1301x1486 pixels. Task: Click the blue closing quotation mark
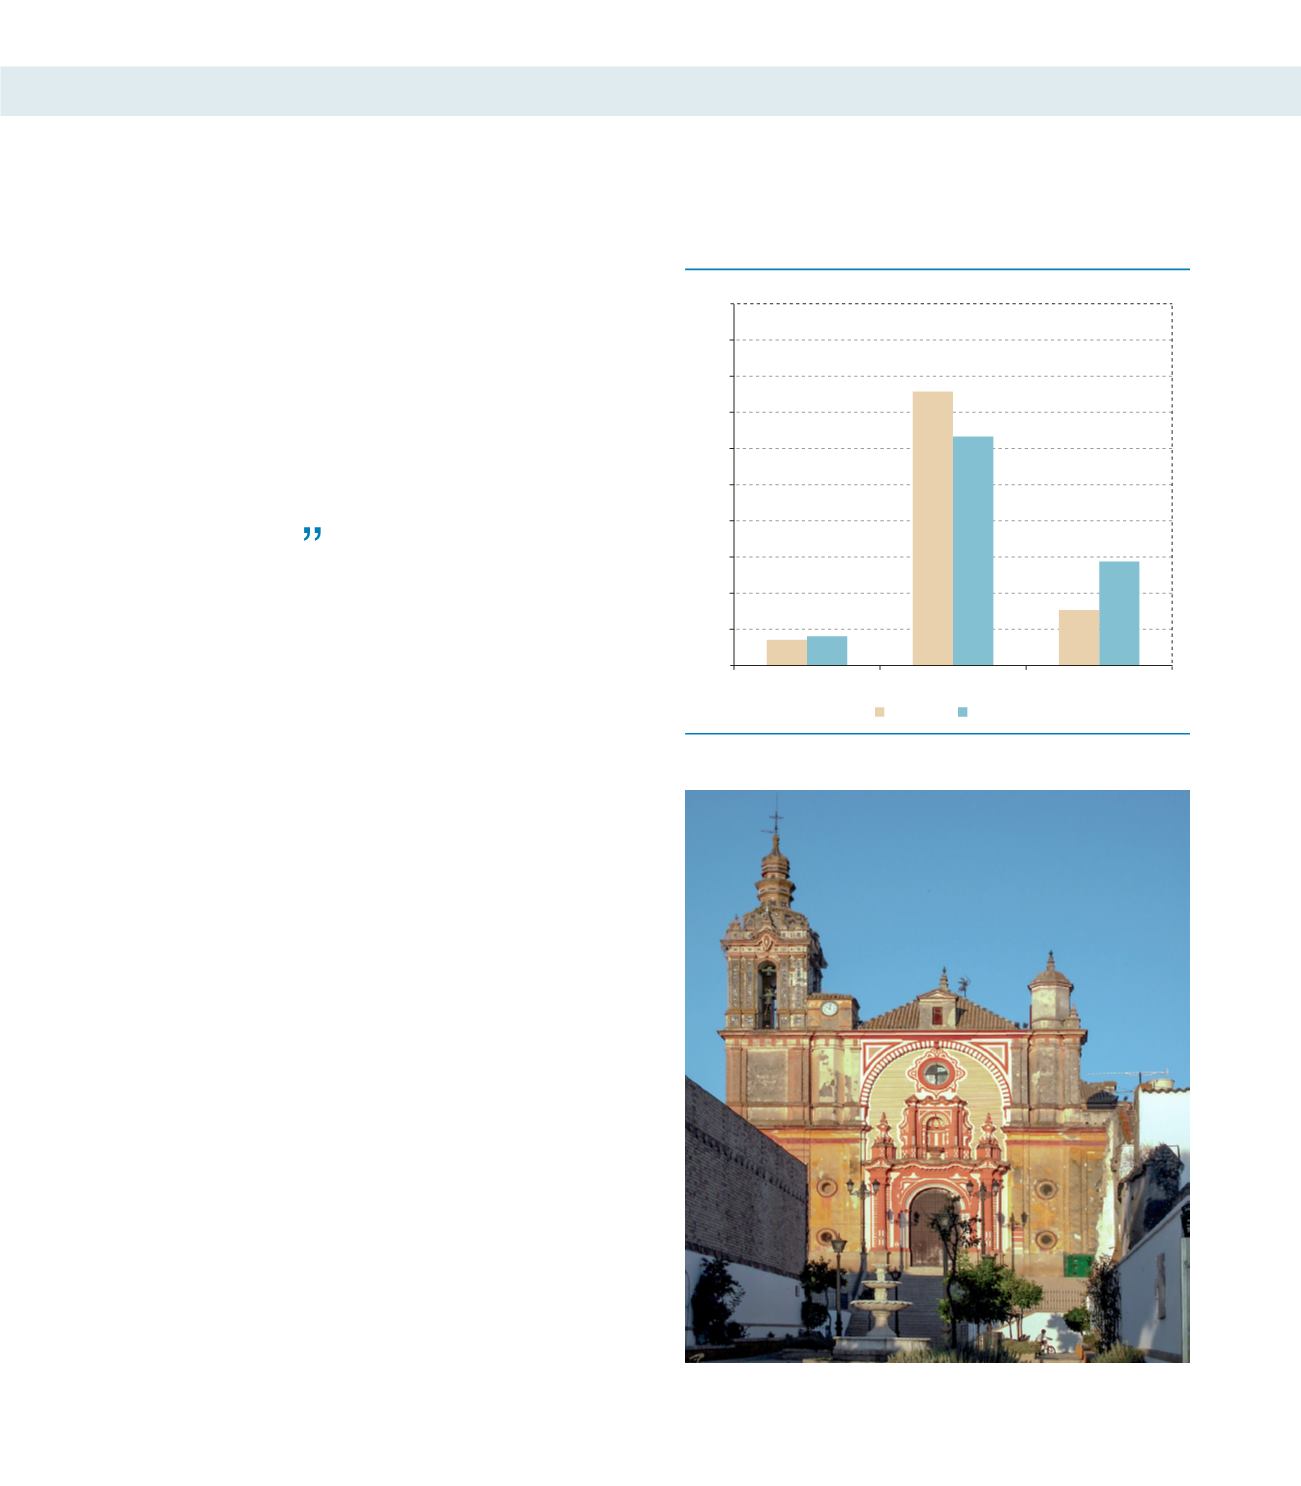pyautogui.click(x=312, y=534)
